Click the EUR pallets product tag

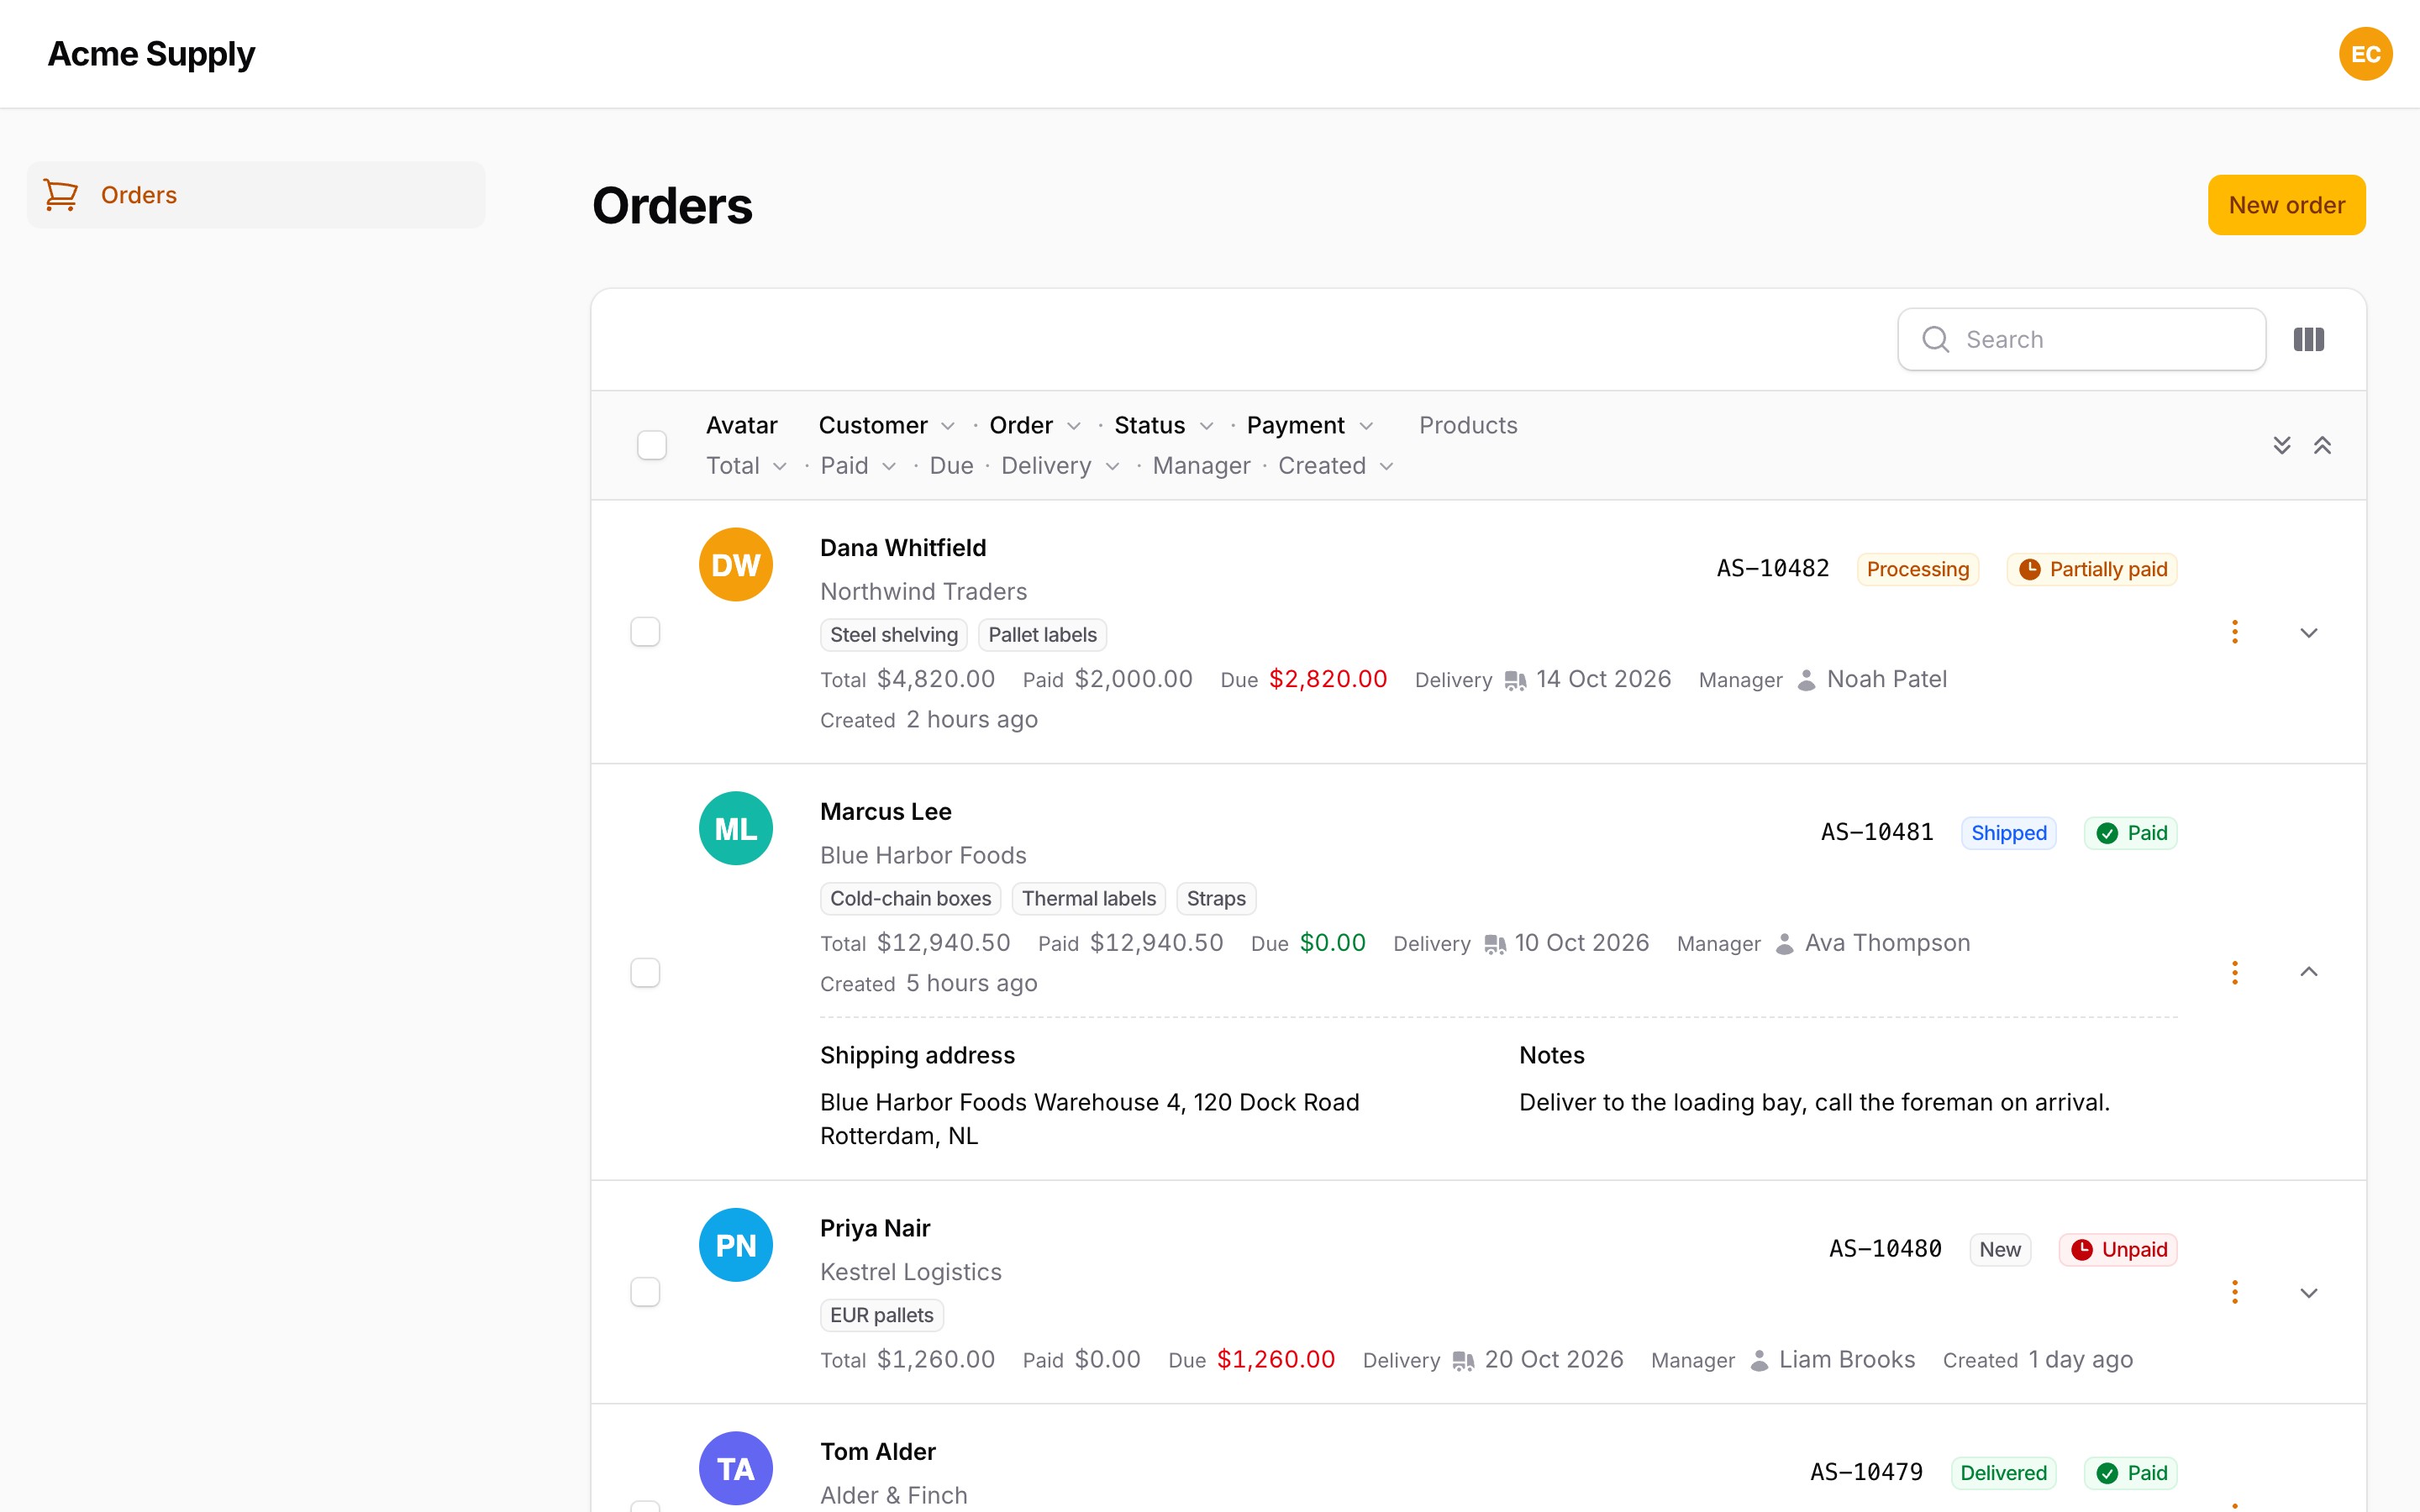tap(882, 1315)
